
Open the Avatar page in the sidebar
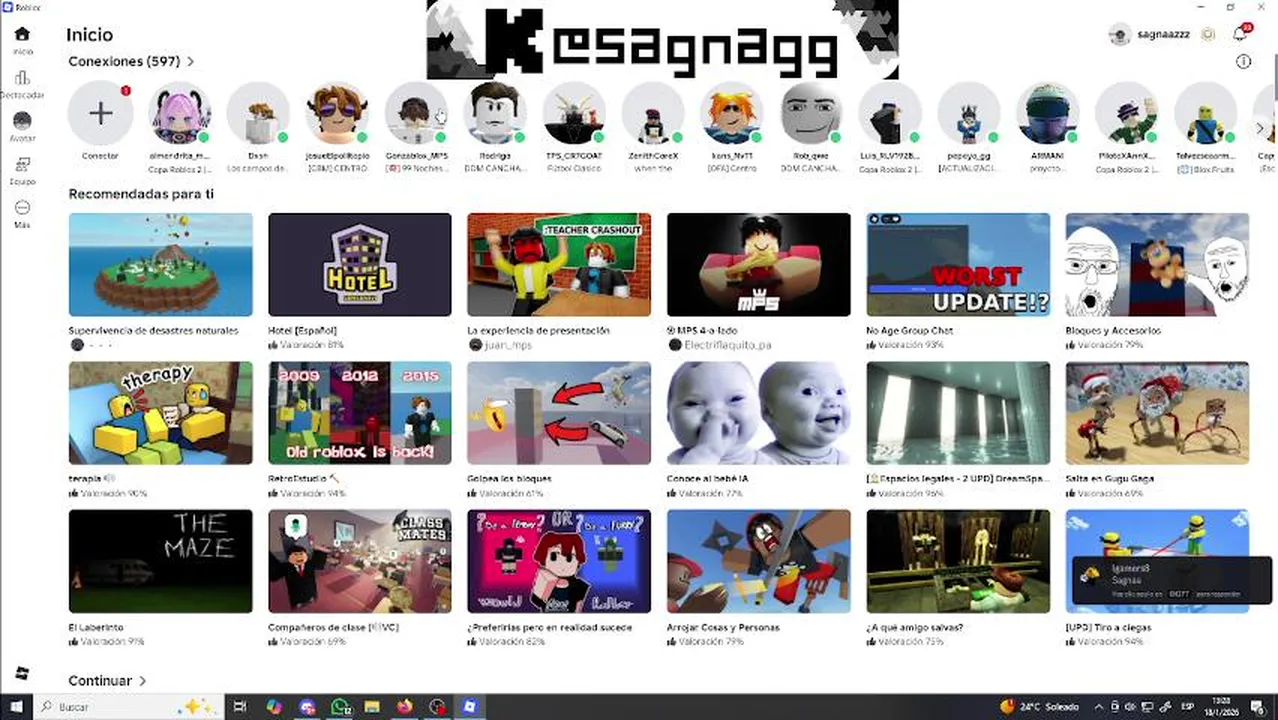[22, 127]
